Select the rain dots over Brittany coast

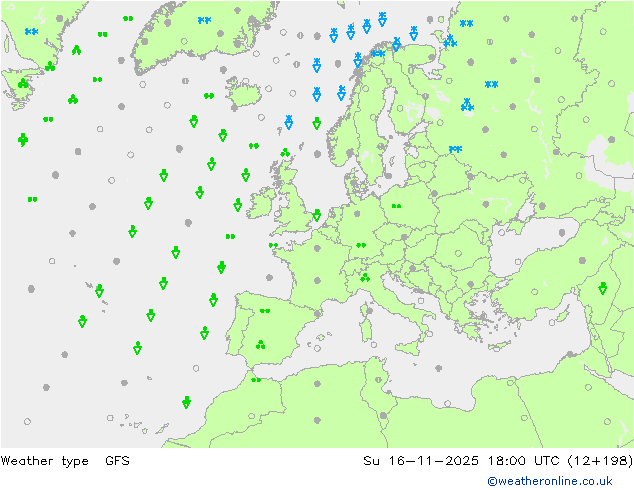pyautogui.click(x=273, y=245)
